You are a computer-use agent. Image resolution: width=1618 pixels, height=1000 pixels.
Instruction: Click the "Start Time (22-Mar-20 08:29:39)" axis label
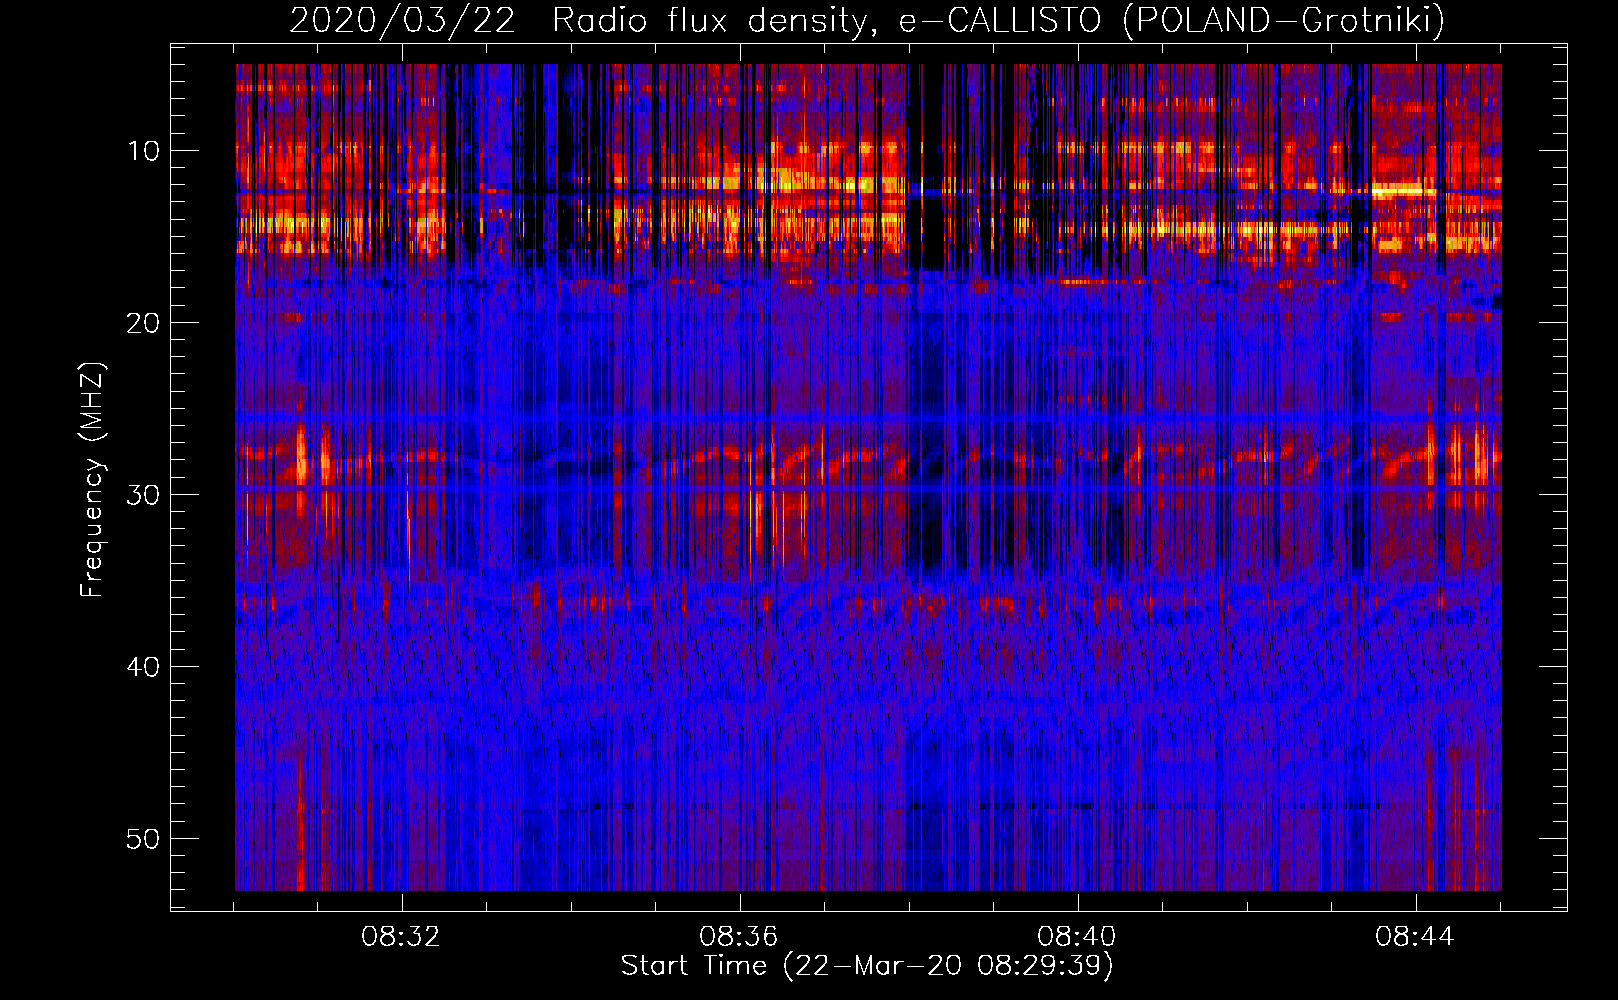(x=867, y=966)
